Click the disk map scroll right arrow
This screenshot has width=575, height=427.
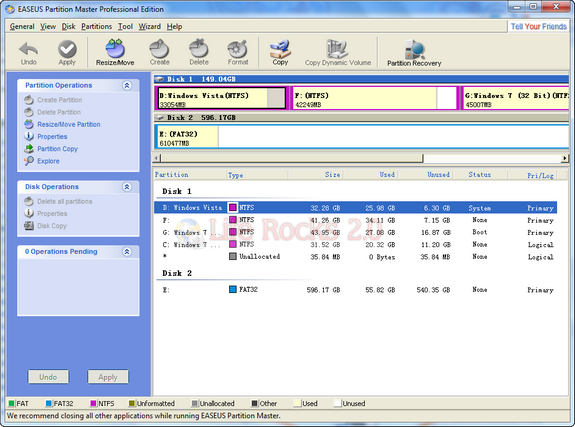(565, 158)
